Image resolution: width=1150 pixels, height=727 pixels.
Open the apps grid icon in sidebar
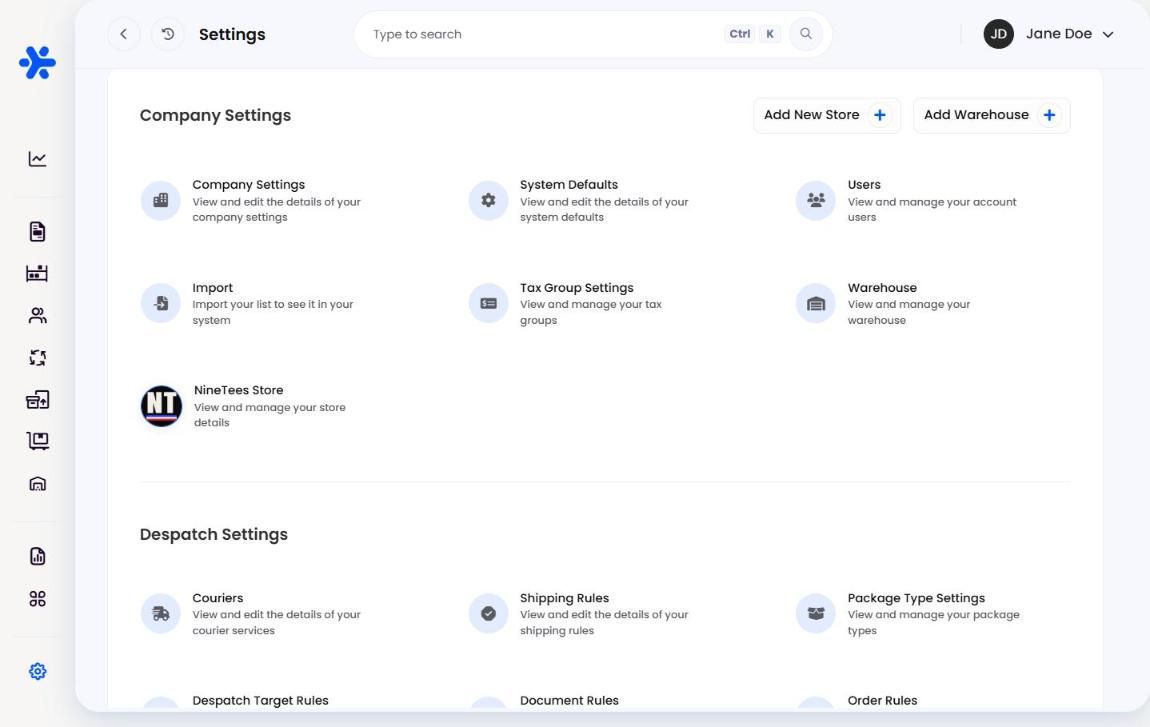tap(37, 599)
